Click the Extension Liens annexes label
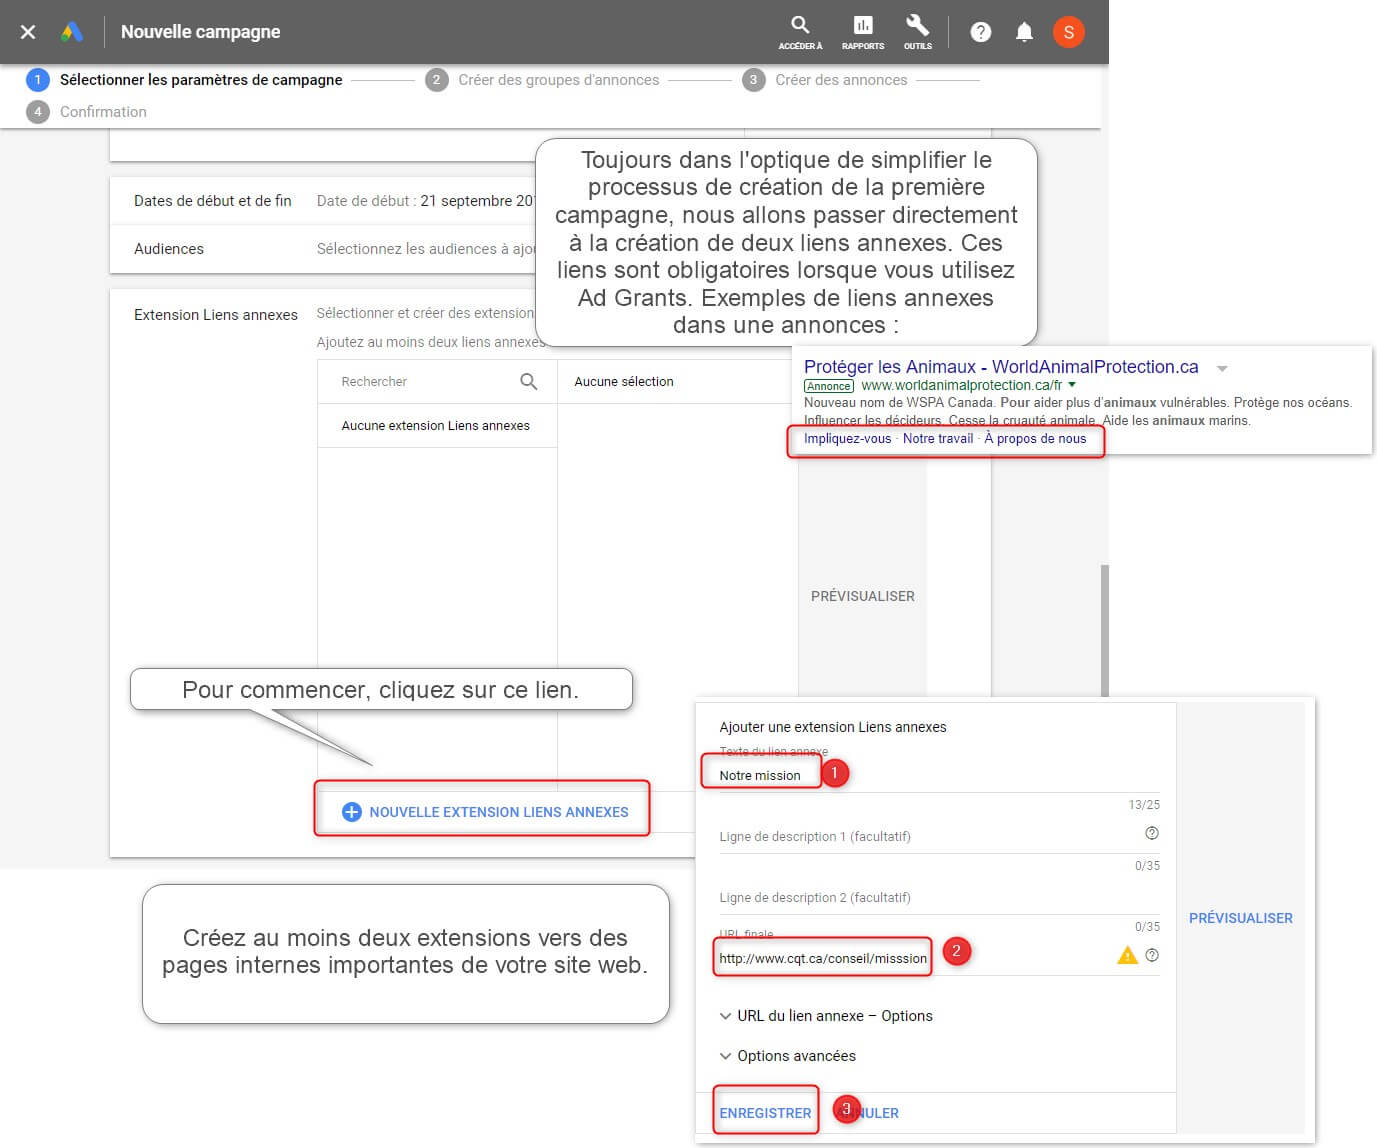The width and height of the screenshot is (1377, 1148). point(216,315)
